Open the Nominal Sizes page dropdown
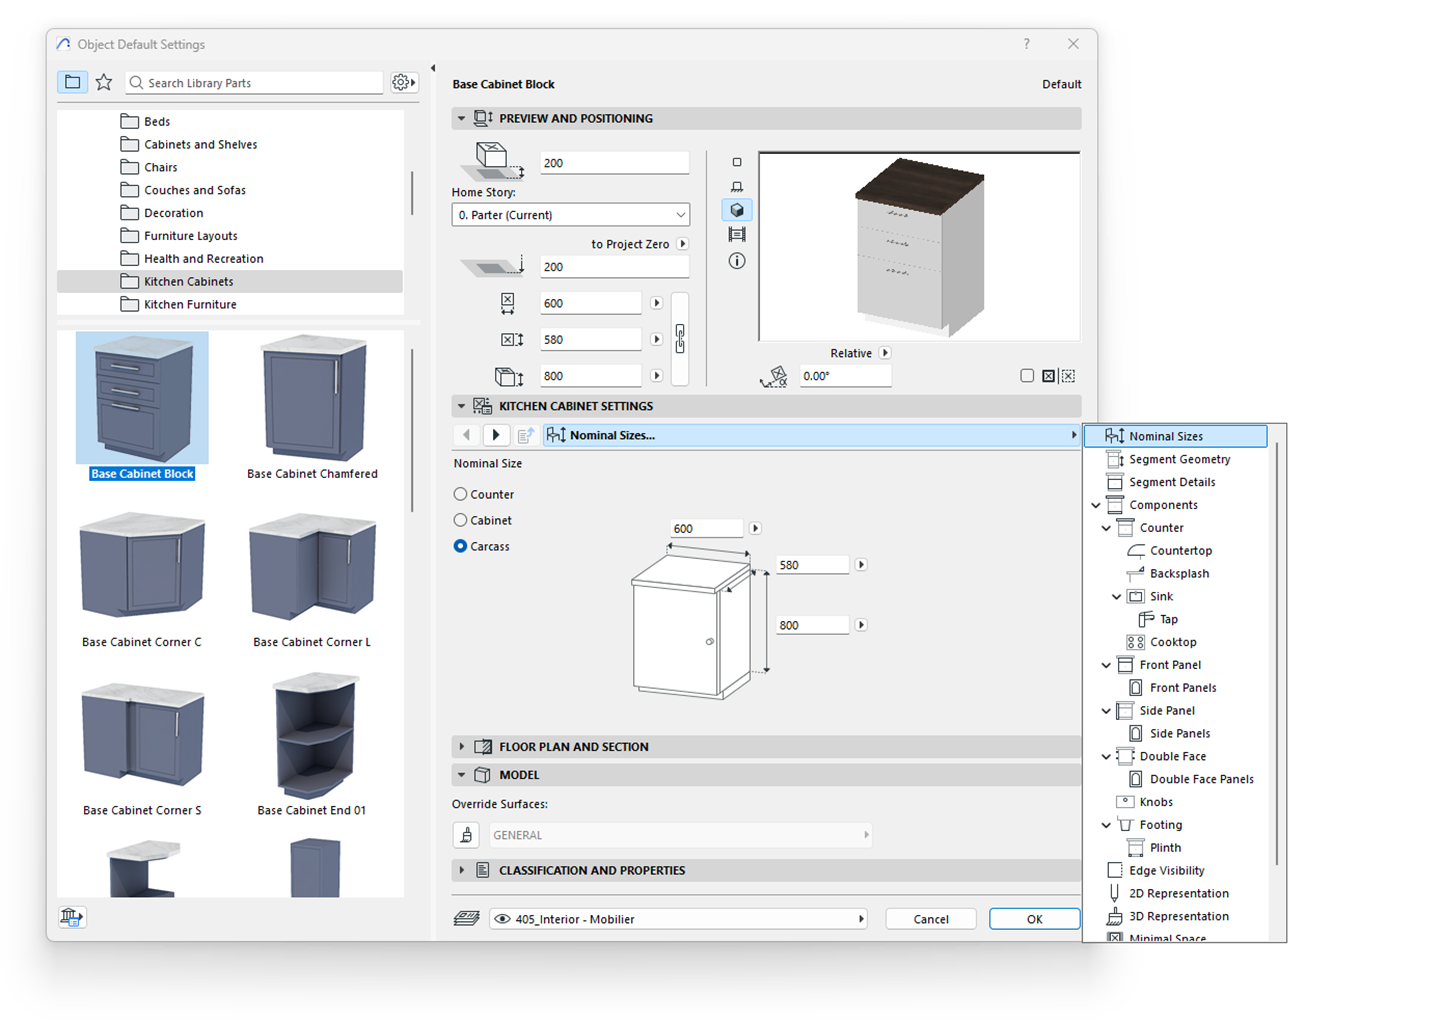The height and width of the screenshot is (1020, 1441). (x=813, y=435)
